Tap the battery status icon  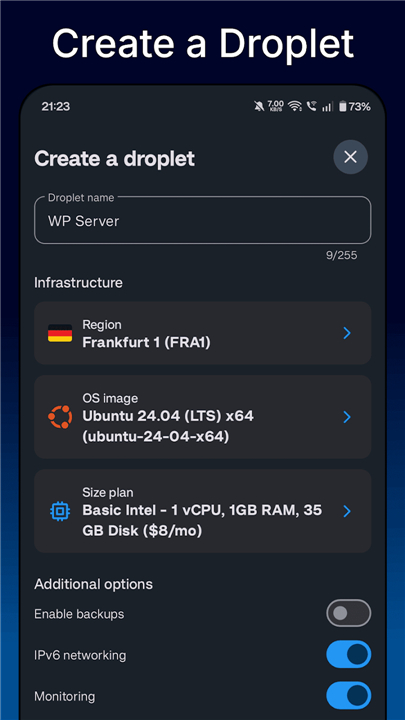pos(343,107)
